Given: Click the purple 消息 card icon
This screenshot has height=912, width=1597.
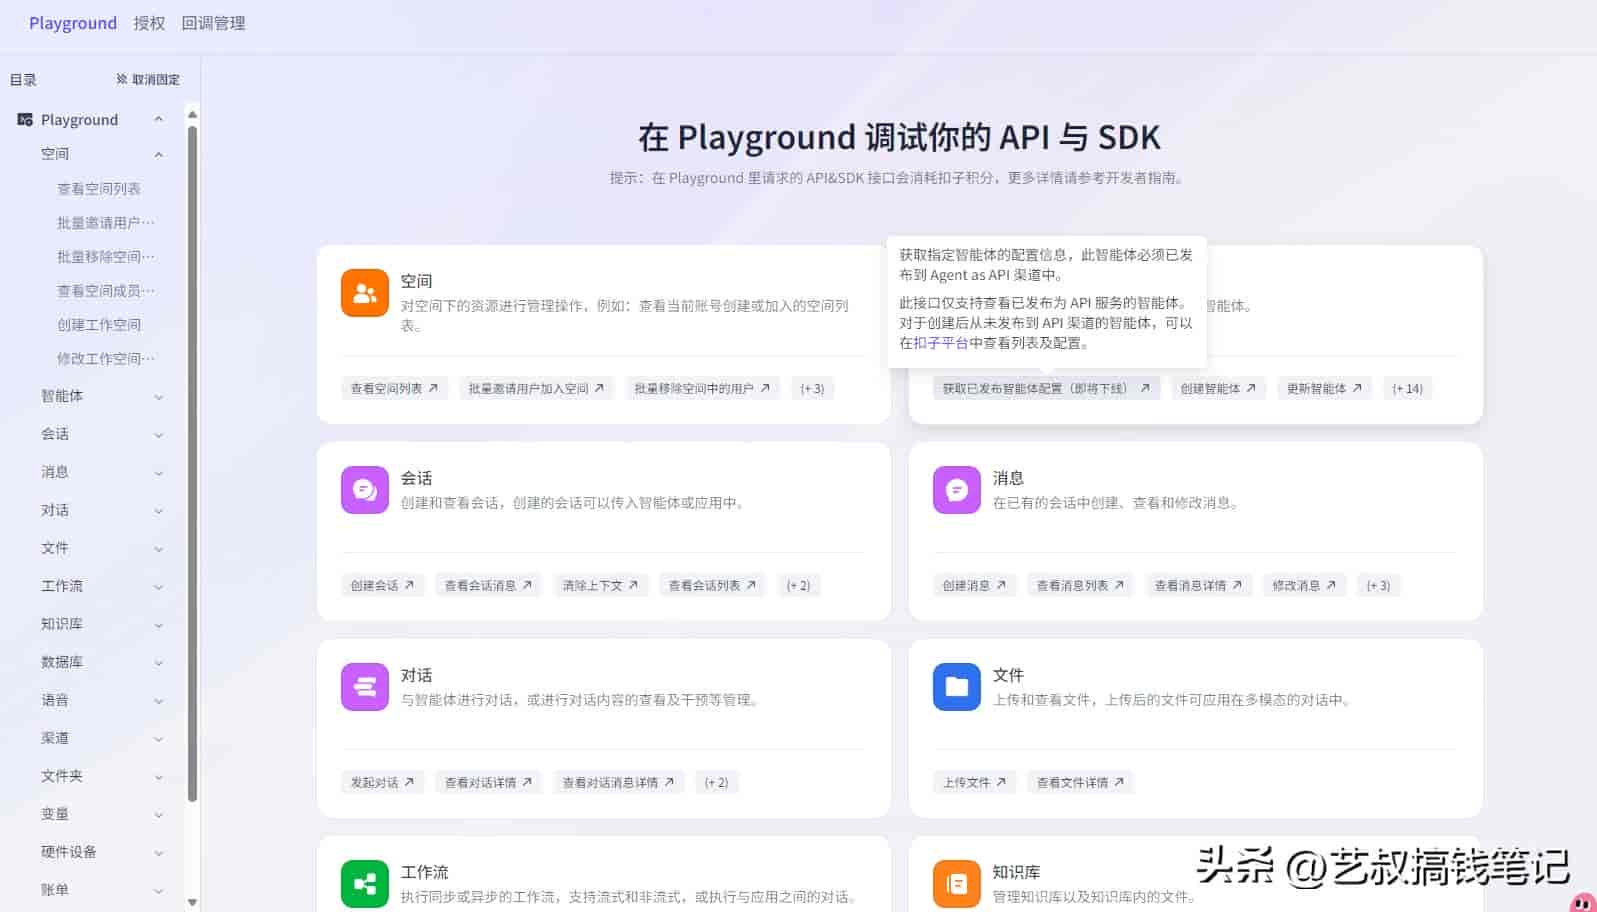Looking at the screenshot, I should click(957, 490).
